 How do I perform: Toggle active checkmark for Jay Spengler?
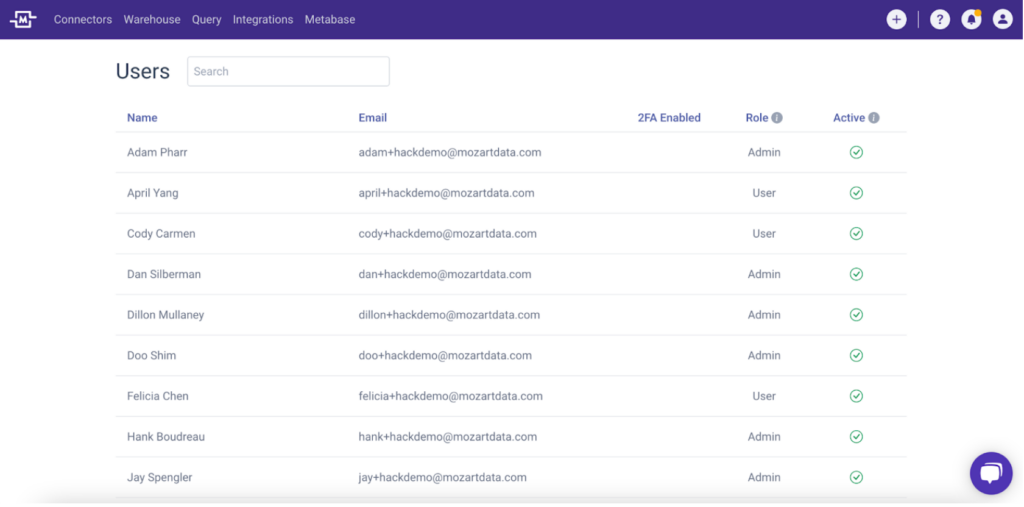tap(856, 478)
